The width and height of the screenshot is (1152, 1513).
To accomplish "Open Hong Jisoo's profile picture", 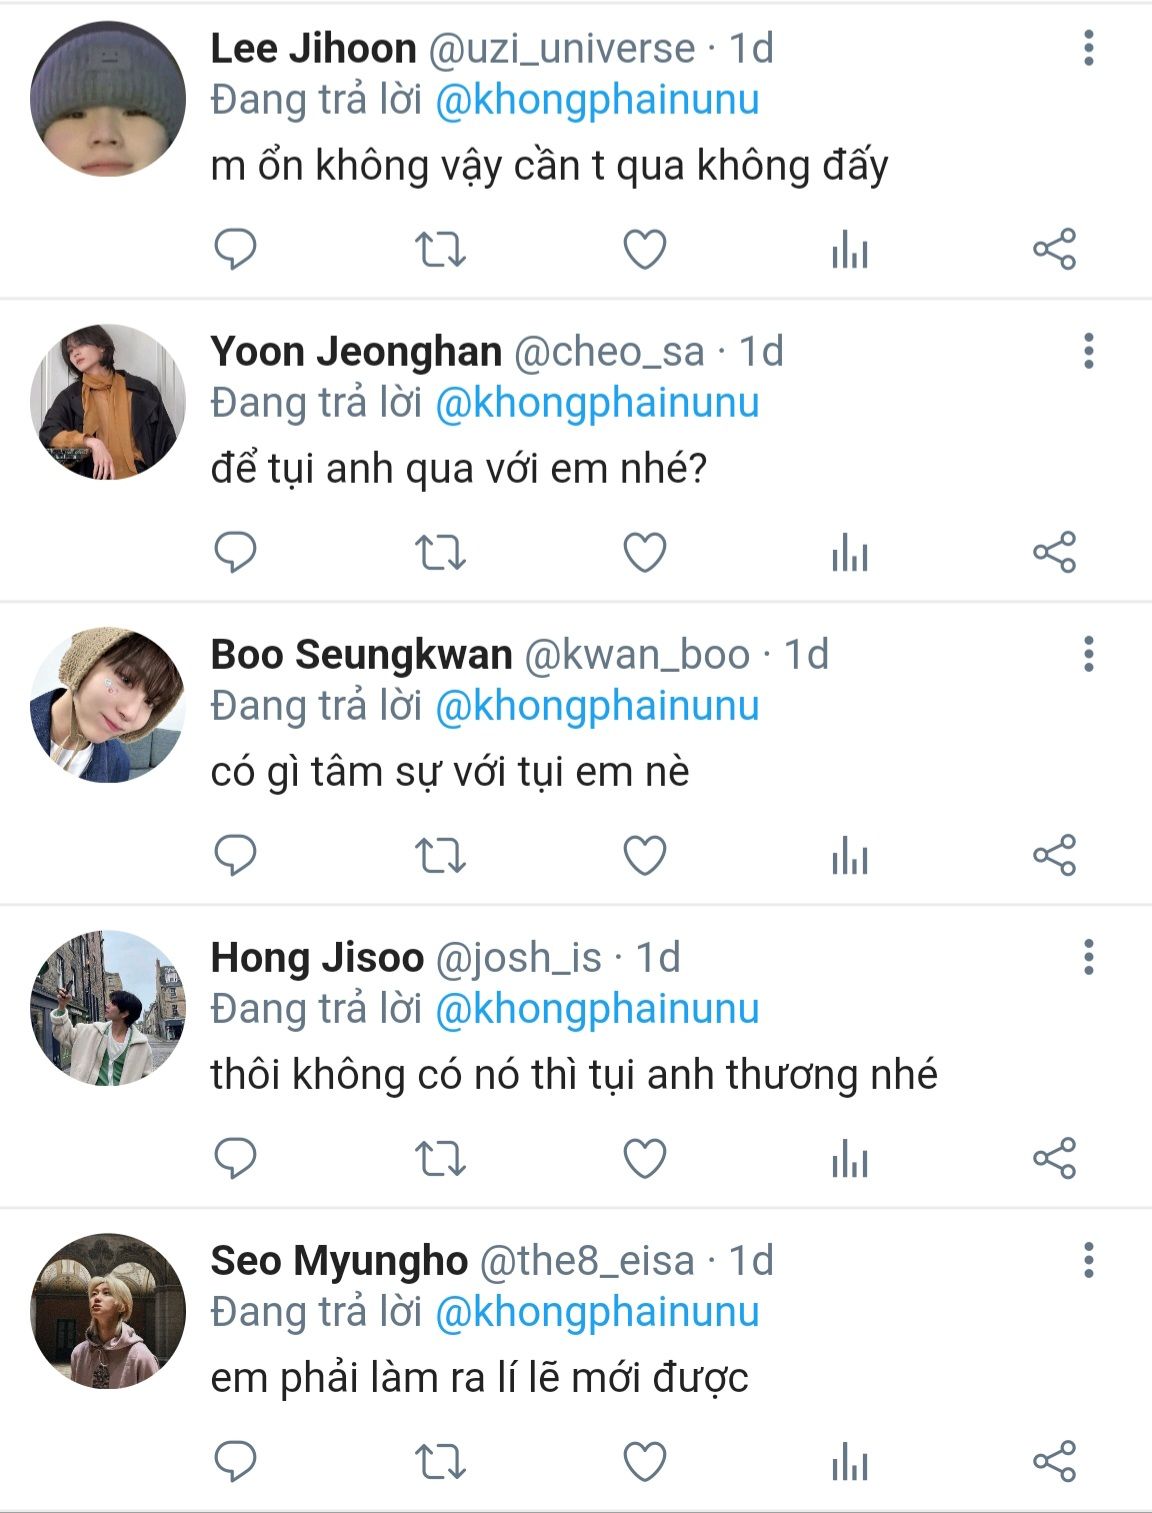I will pyautogui.click(x=108, y=1008).
